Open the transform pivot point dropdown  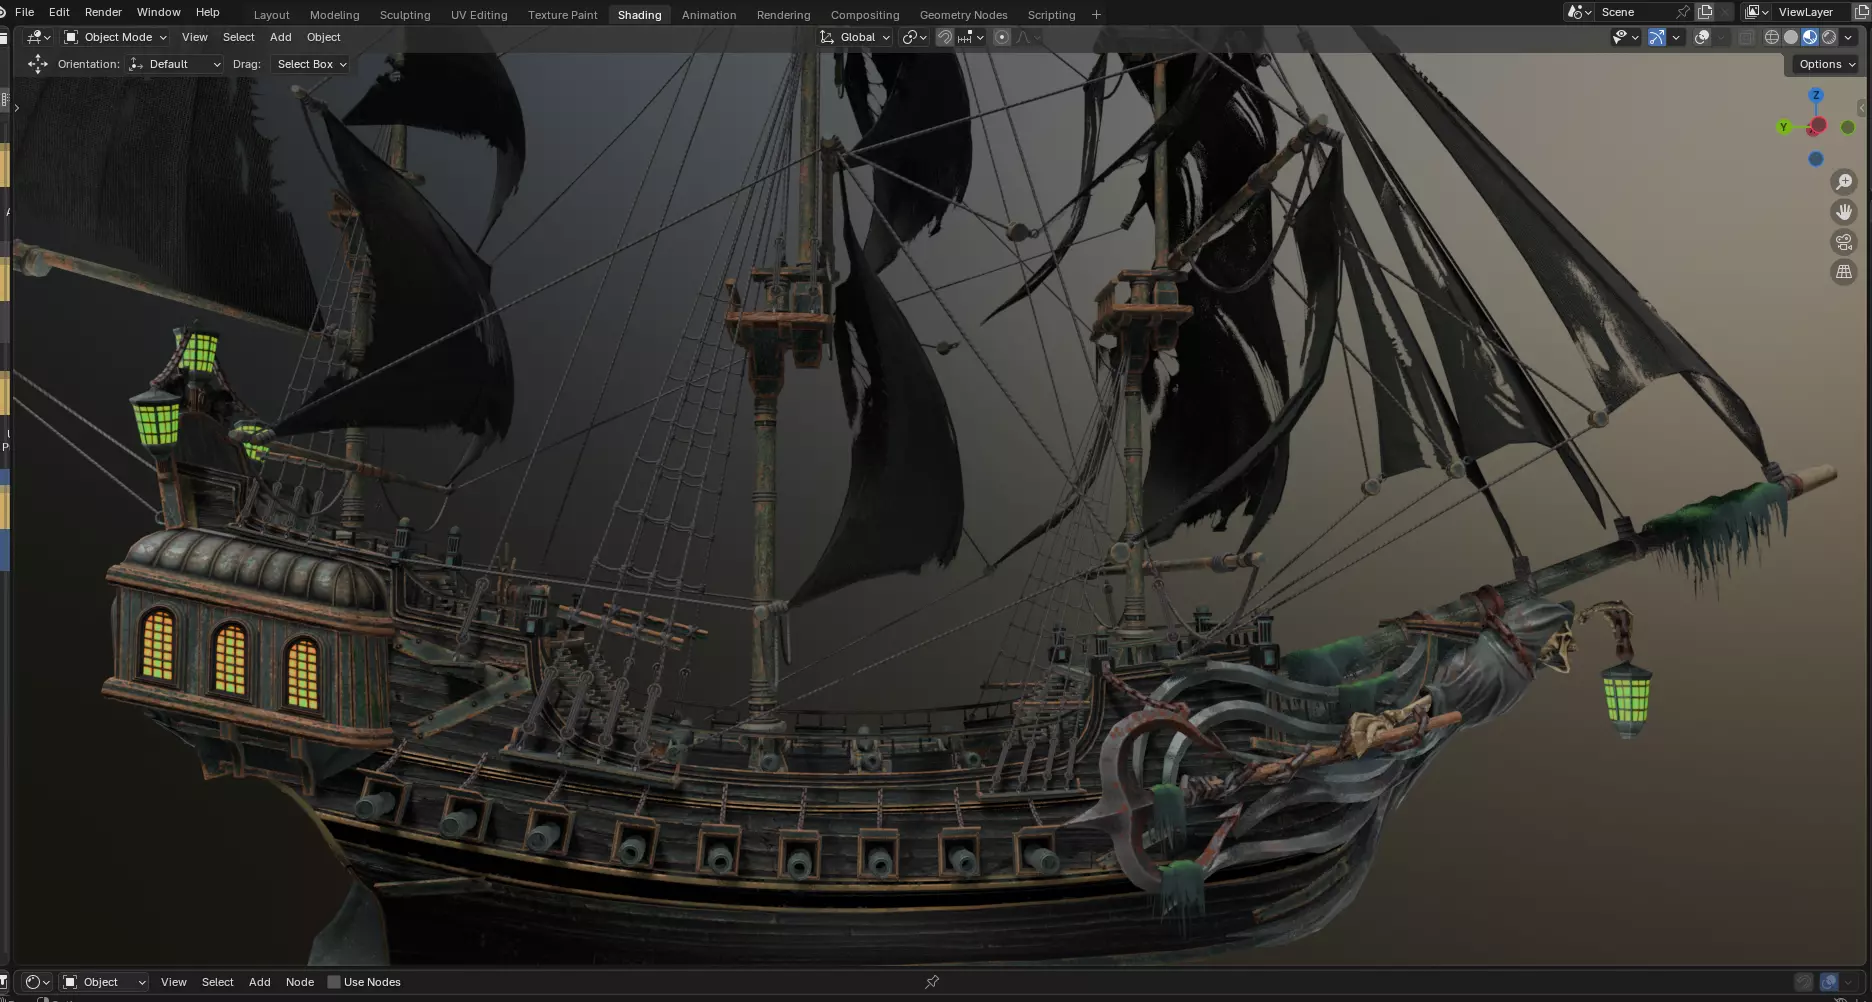(912, 37)
